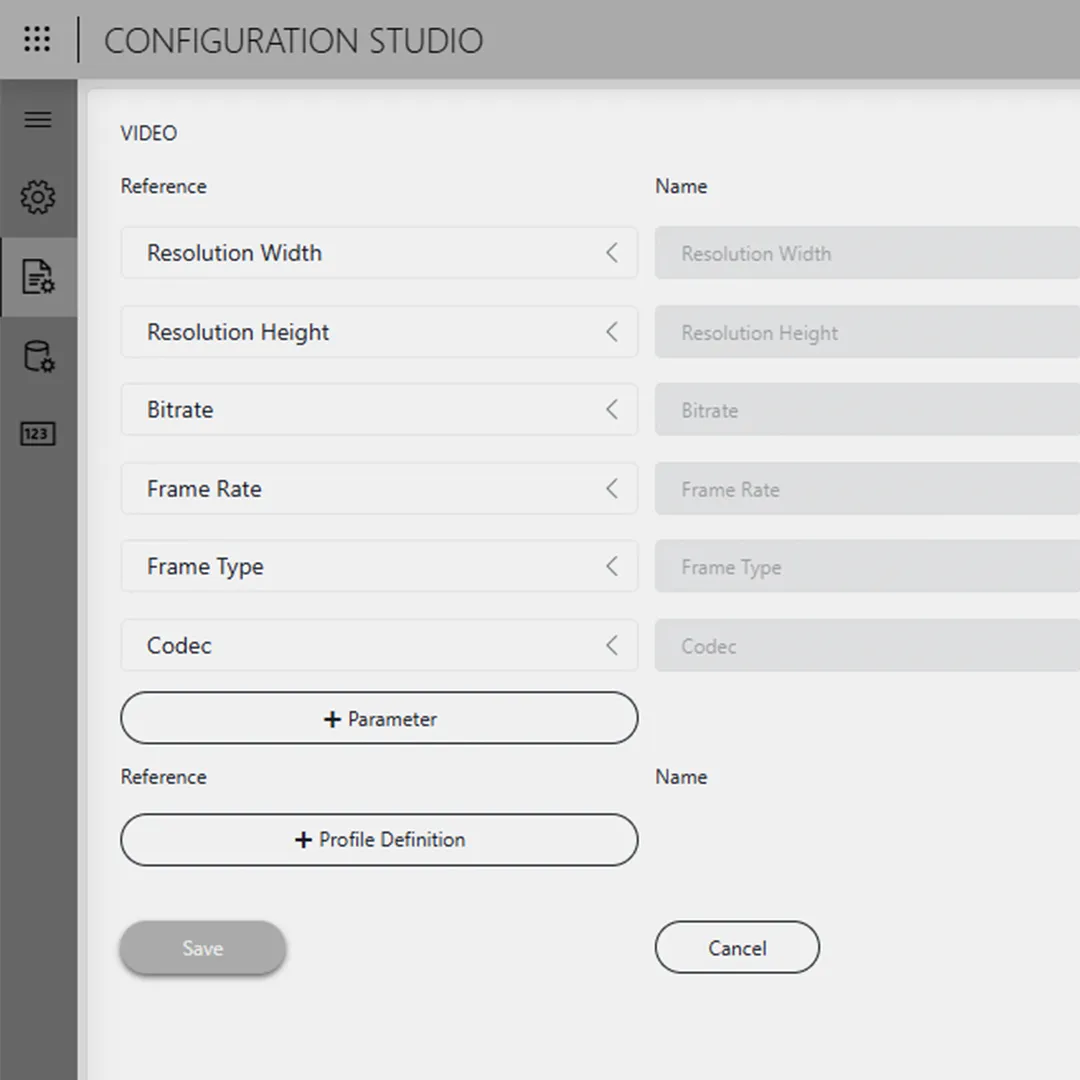Open the 123 numbering sidebar icon
Image resolution: width=1080 pixels, height=1080 pixels.
click(x=38, y=434)
